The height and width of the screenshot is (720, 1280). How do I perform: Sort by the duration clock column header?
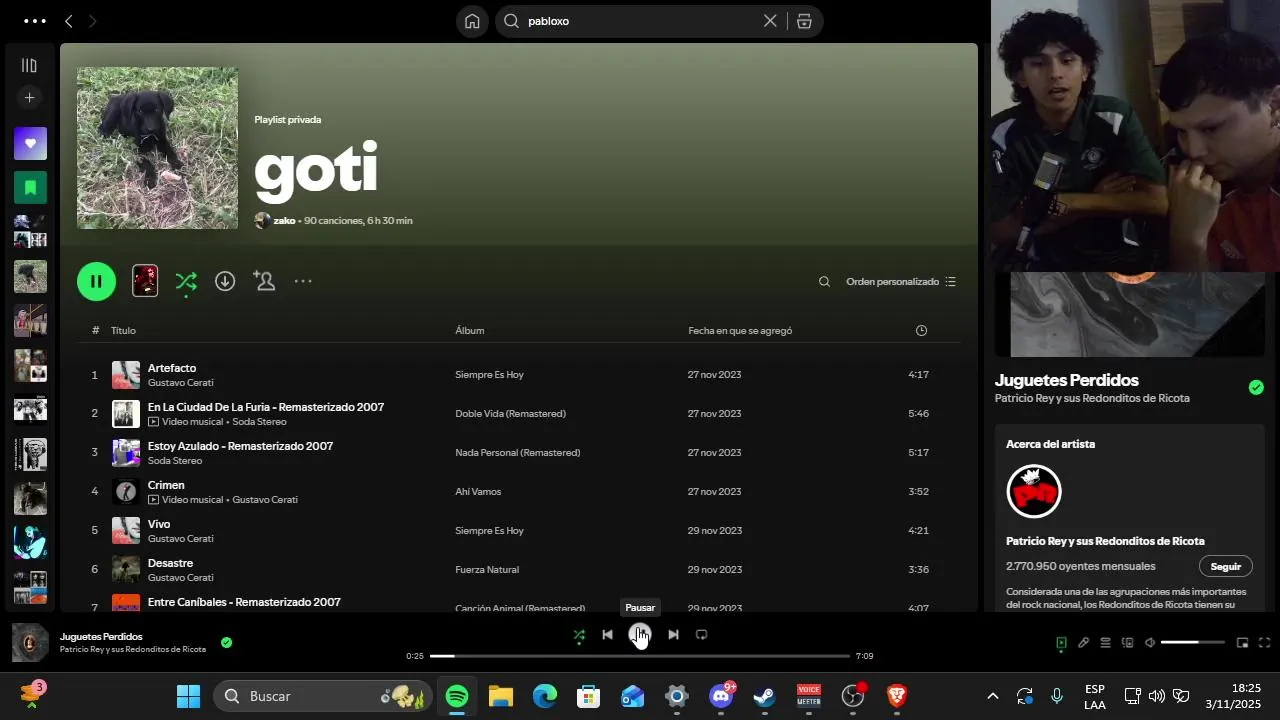[x=921, y=331]
